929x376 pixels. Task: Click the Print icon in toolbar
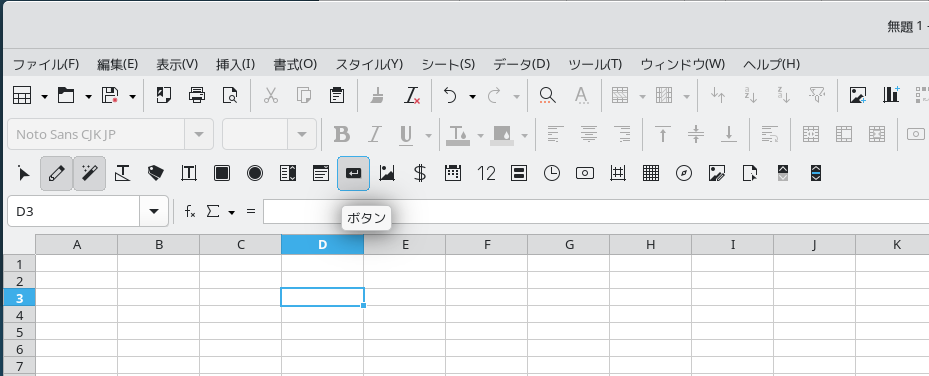pyautogui.click(x=197, y=95)
